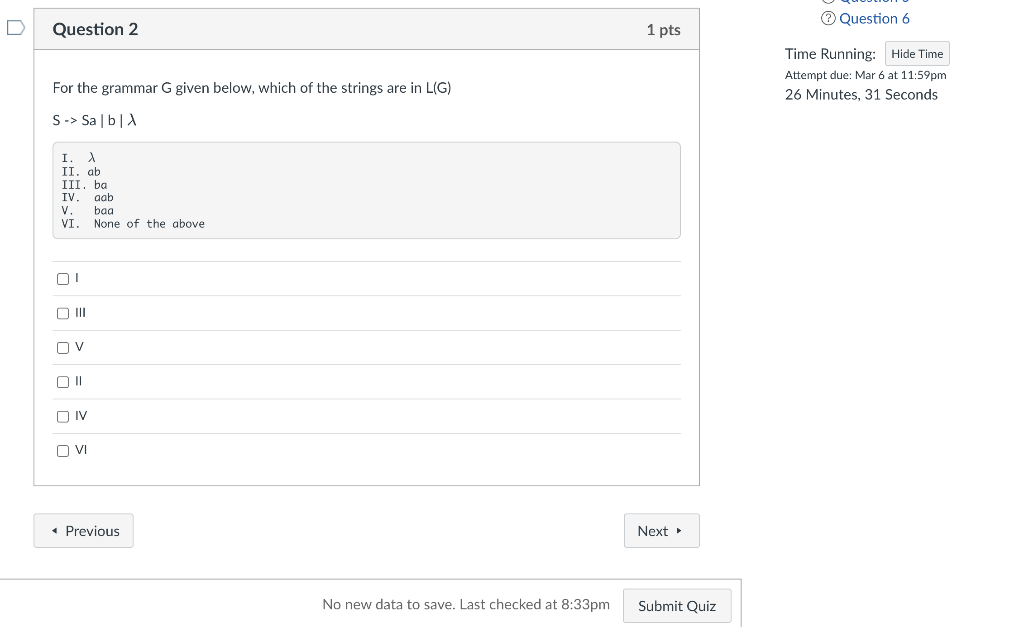
Task: Flag Question 2 using the flag icon
Action: [x=14, y=29]
